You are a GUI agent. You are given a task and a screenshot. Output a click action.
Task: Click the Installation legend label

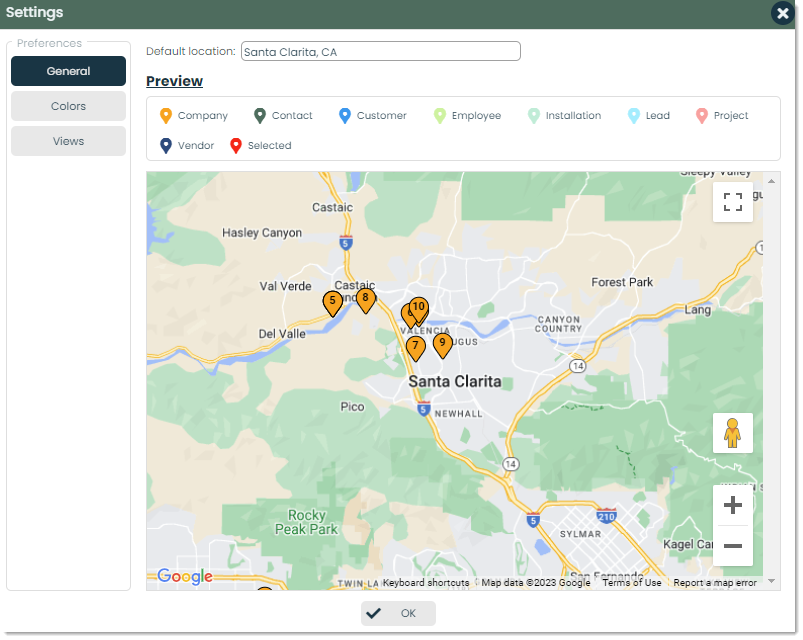(574, 116)
